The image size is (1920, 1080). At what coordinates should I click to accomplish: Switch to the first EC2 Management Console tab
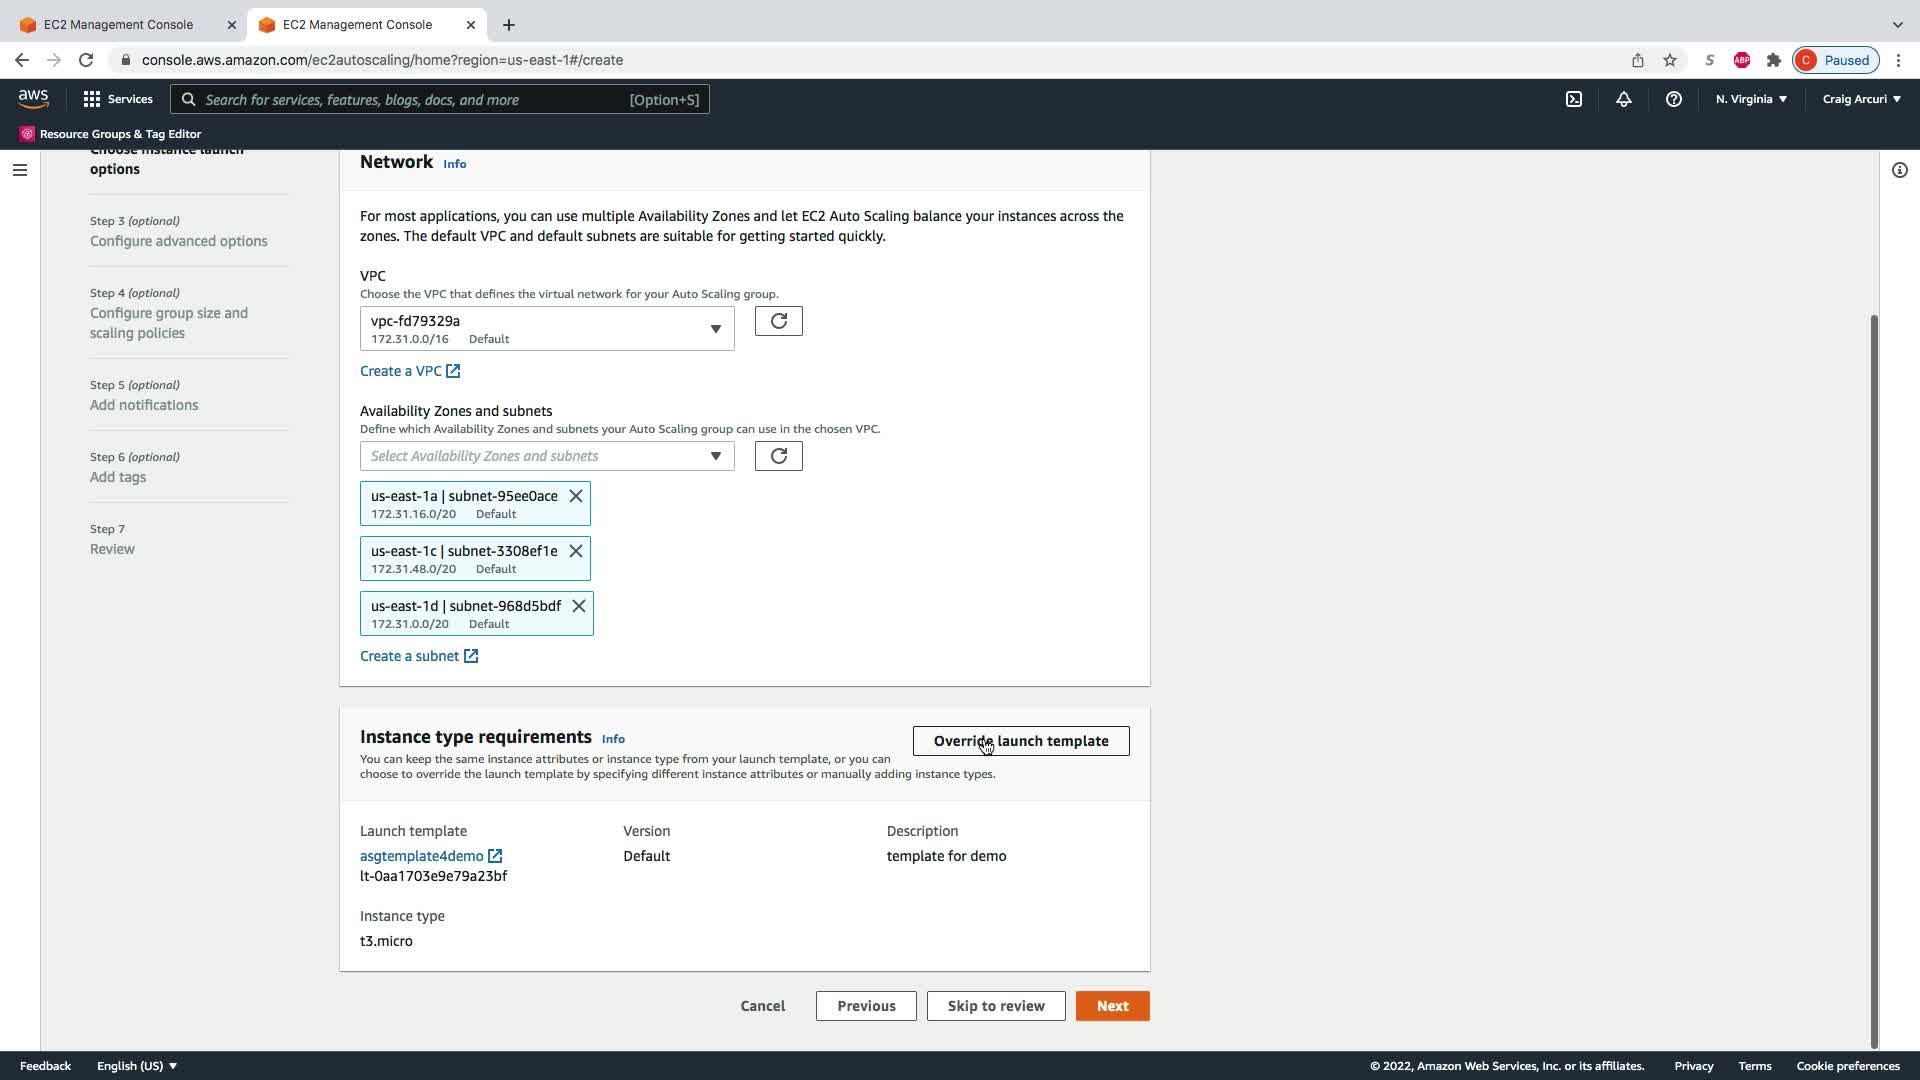(x=118, y=24)
